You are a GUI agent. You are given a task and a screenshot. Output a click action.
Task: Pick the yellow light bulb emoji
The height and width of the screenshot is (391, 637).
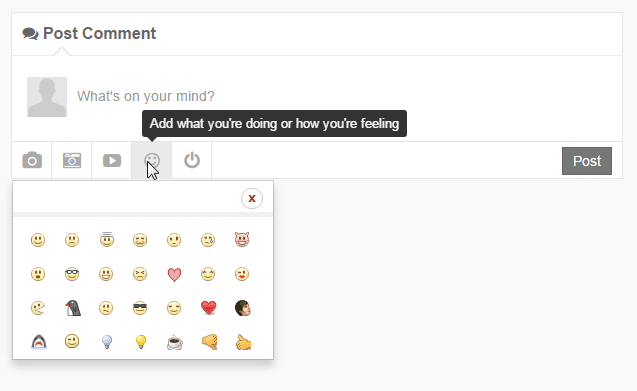click(x=141, y=342)
